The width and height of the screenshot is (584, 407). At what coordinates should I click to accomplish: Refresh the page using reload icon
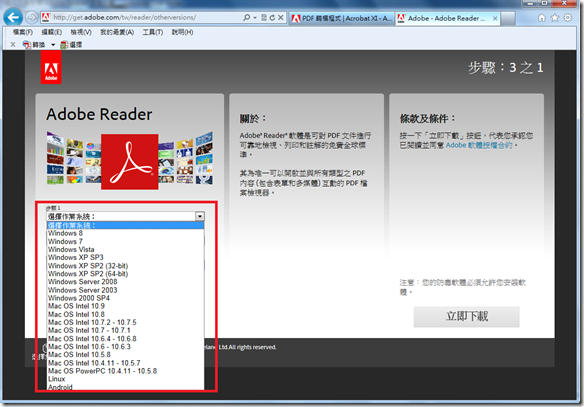coord(272,18)
